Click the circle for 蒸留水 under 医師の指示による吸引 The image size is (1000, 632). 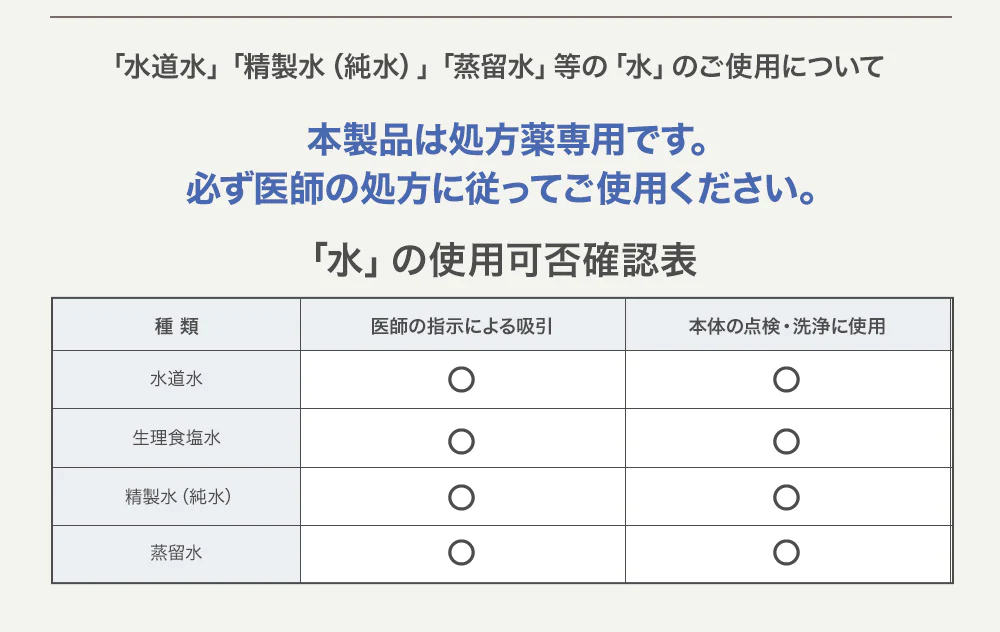click(x=461, y=553)
